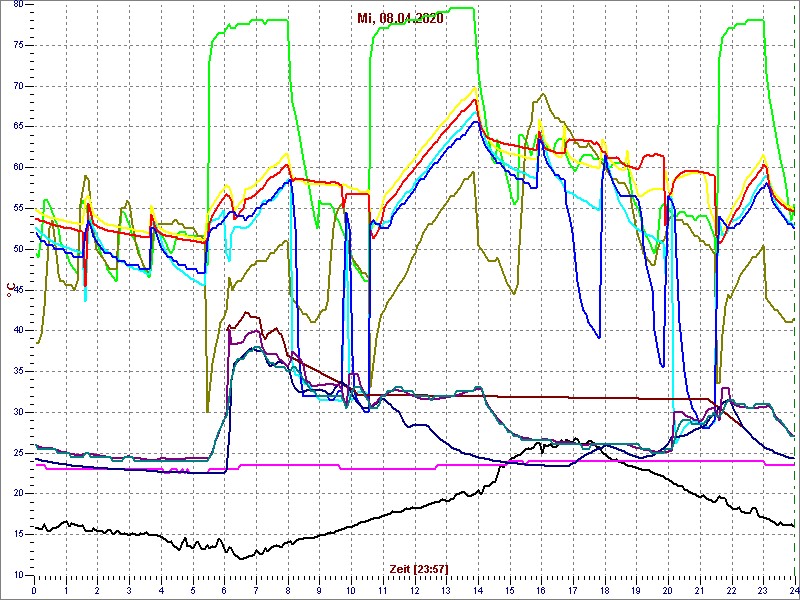
Task: Select the 50 label on the temperature axis
Action: click(x=17, y=249)
